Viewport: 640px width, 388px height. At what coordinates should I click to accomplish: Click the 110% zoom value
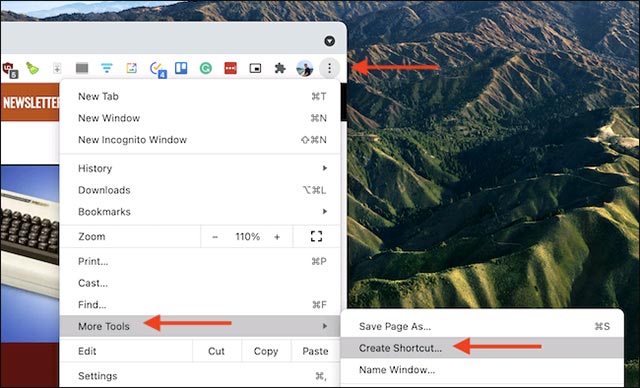(247, 237)
